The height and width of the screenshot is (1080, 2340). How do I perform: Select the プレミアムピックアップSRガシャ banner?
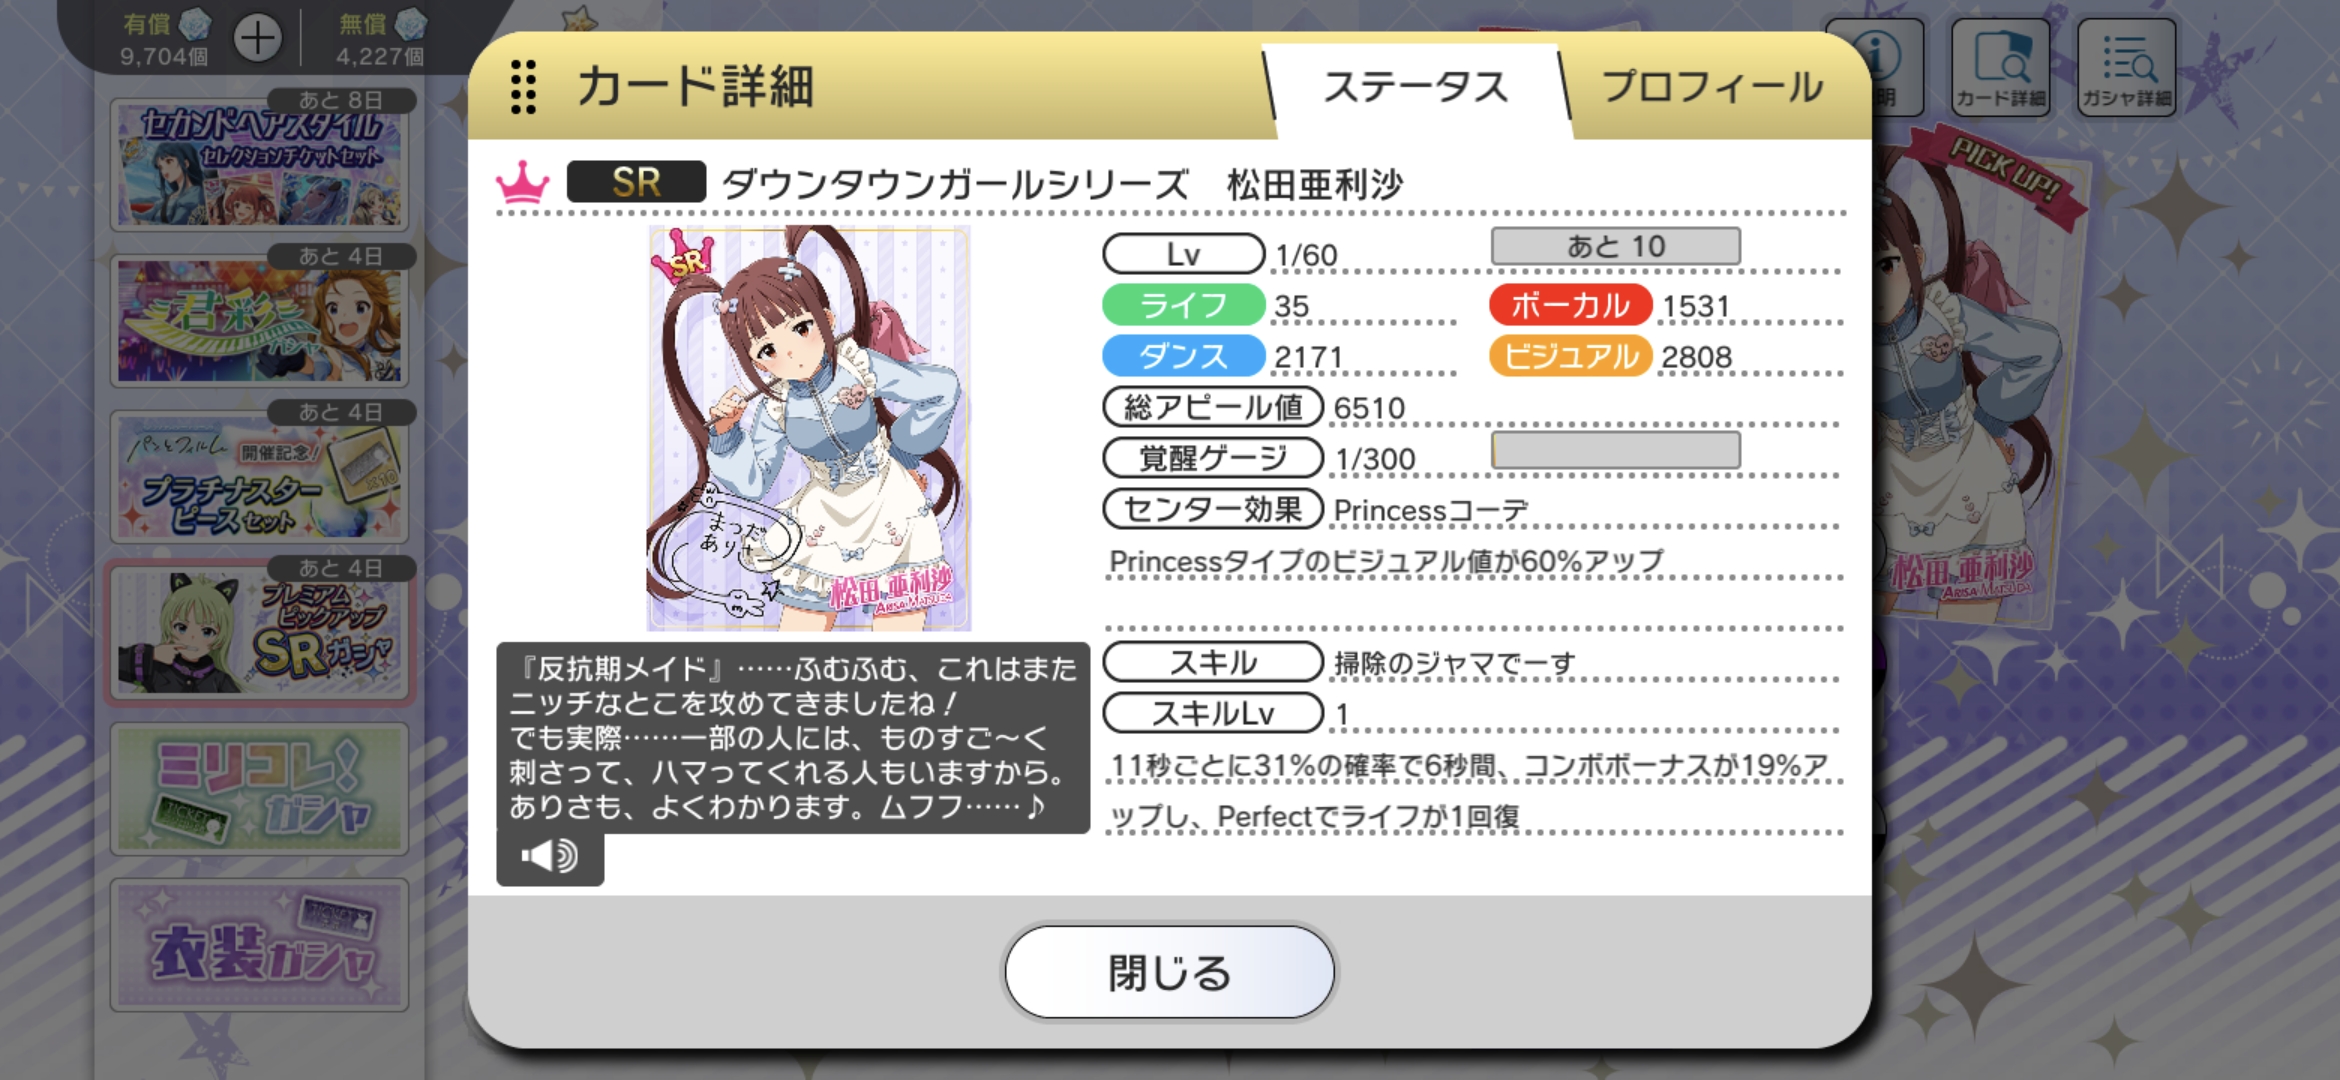[x=259, y=632]
